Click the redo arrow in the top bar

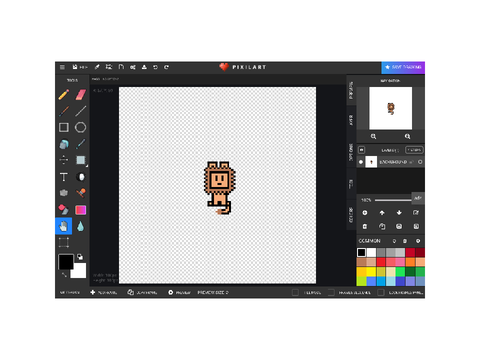166,67
